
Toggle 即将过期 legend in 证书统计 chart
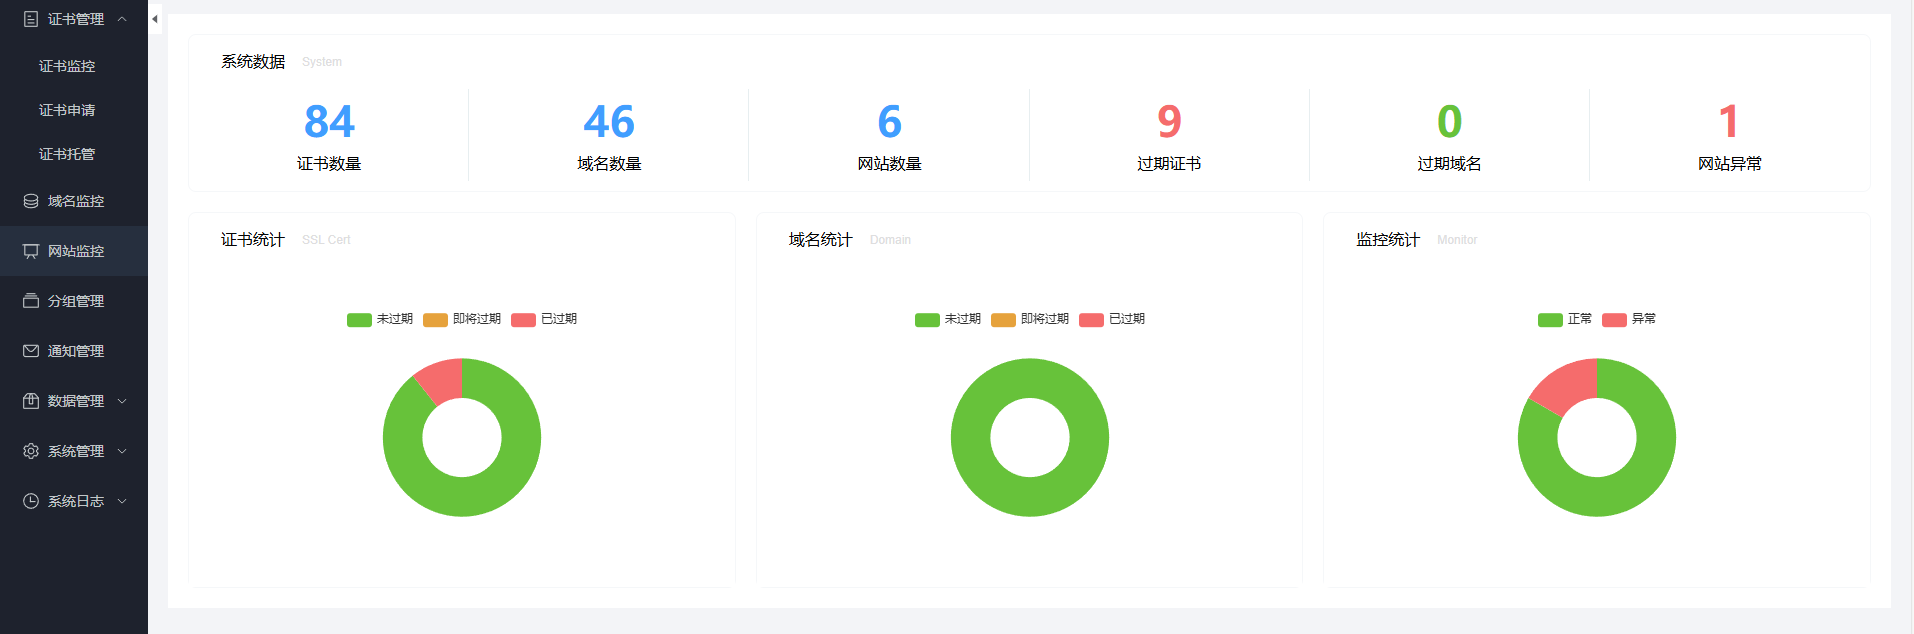tap(462, 319)
